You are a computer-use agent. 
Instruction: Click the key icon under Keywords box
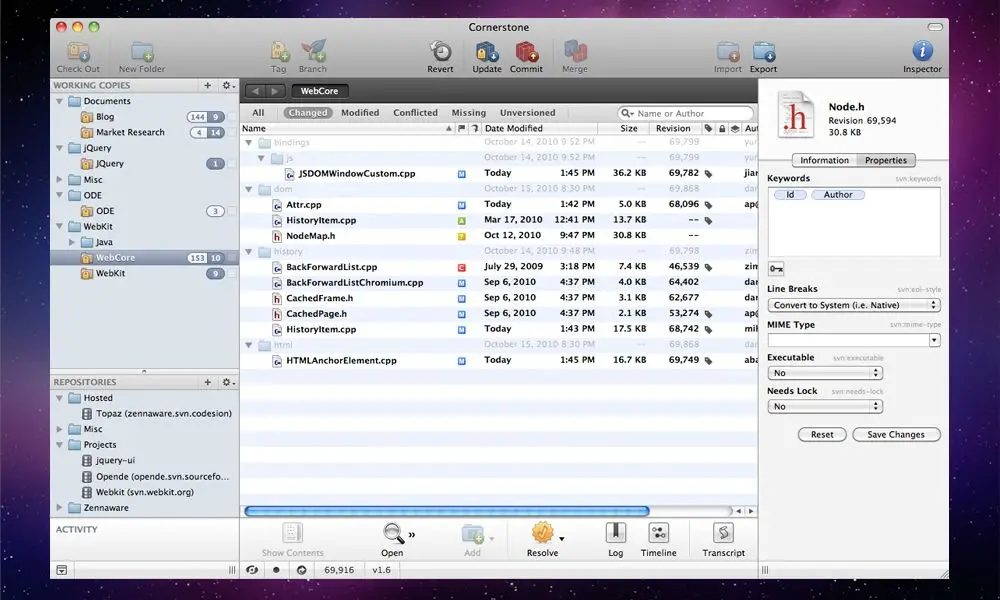[x=776, y=268]
